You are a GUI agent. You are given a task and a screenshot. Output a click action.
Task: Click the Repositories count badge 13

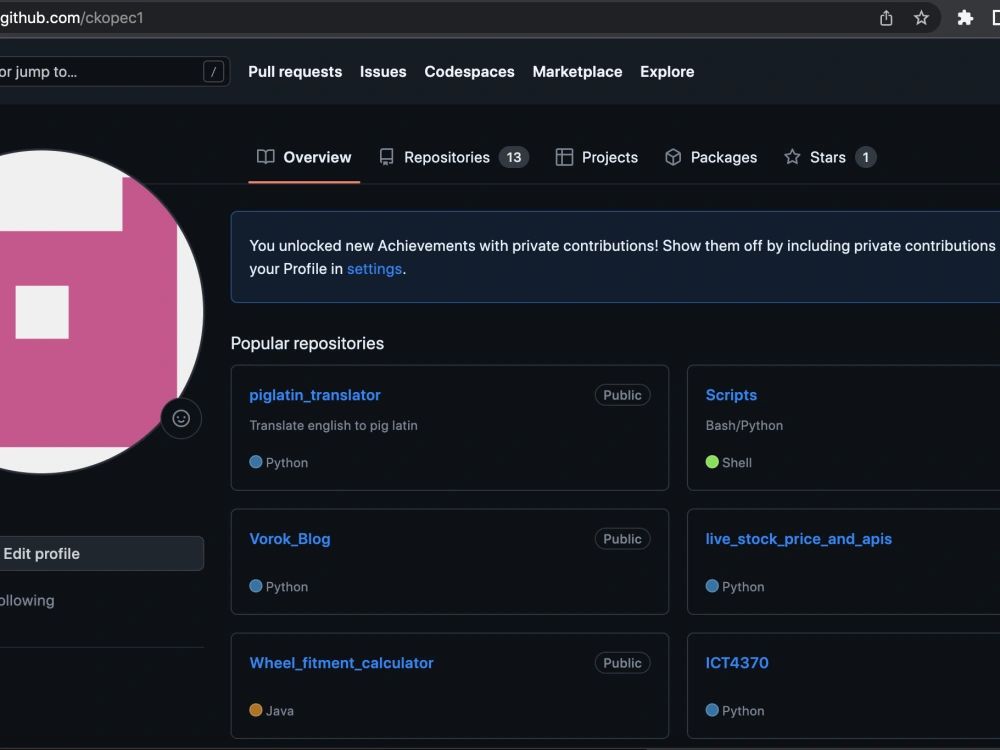tap(514, 158)
